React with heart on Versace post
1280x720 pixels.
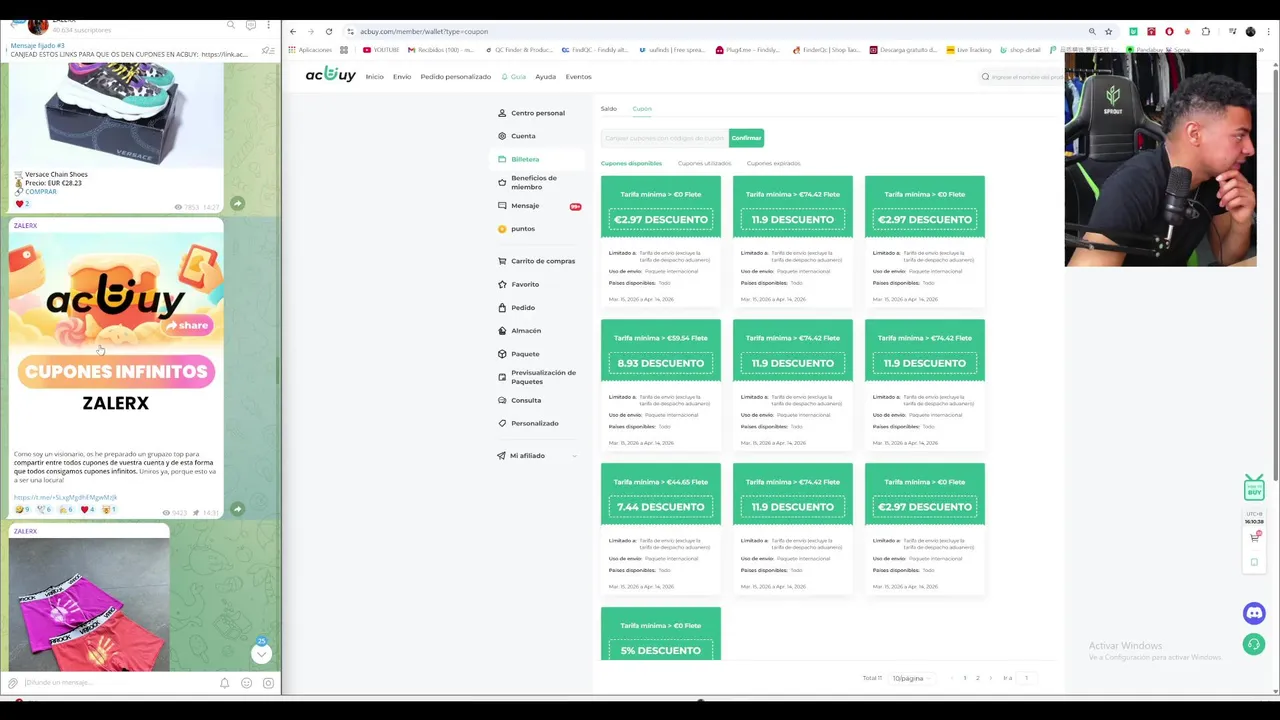(x=22, y=204)
